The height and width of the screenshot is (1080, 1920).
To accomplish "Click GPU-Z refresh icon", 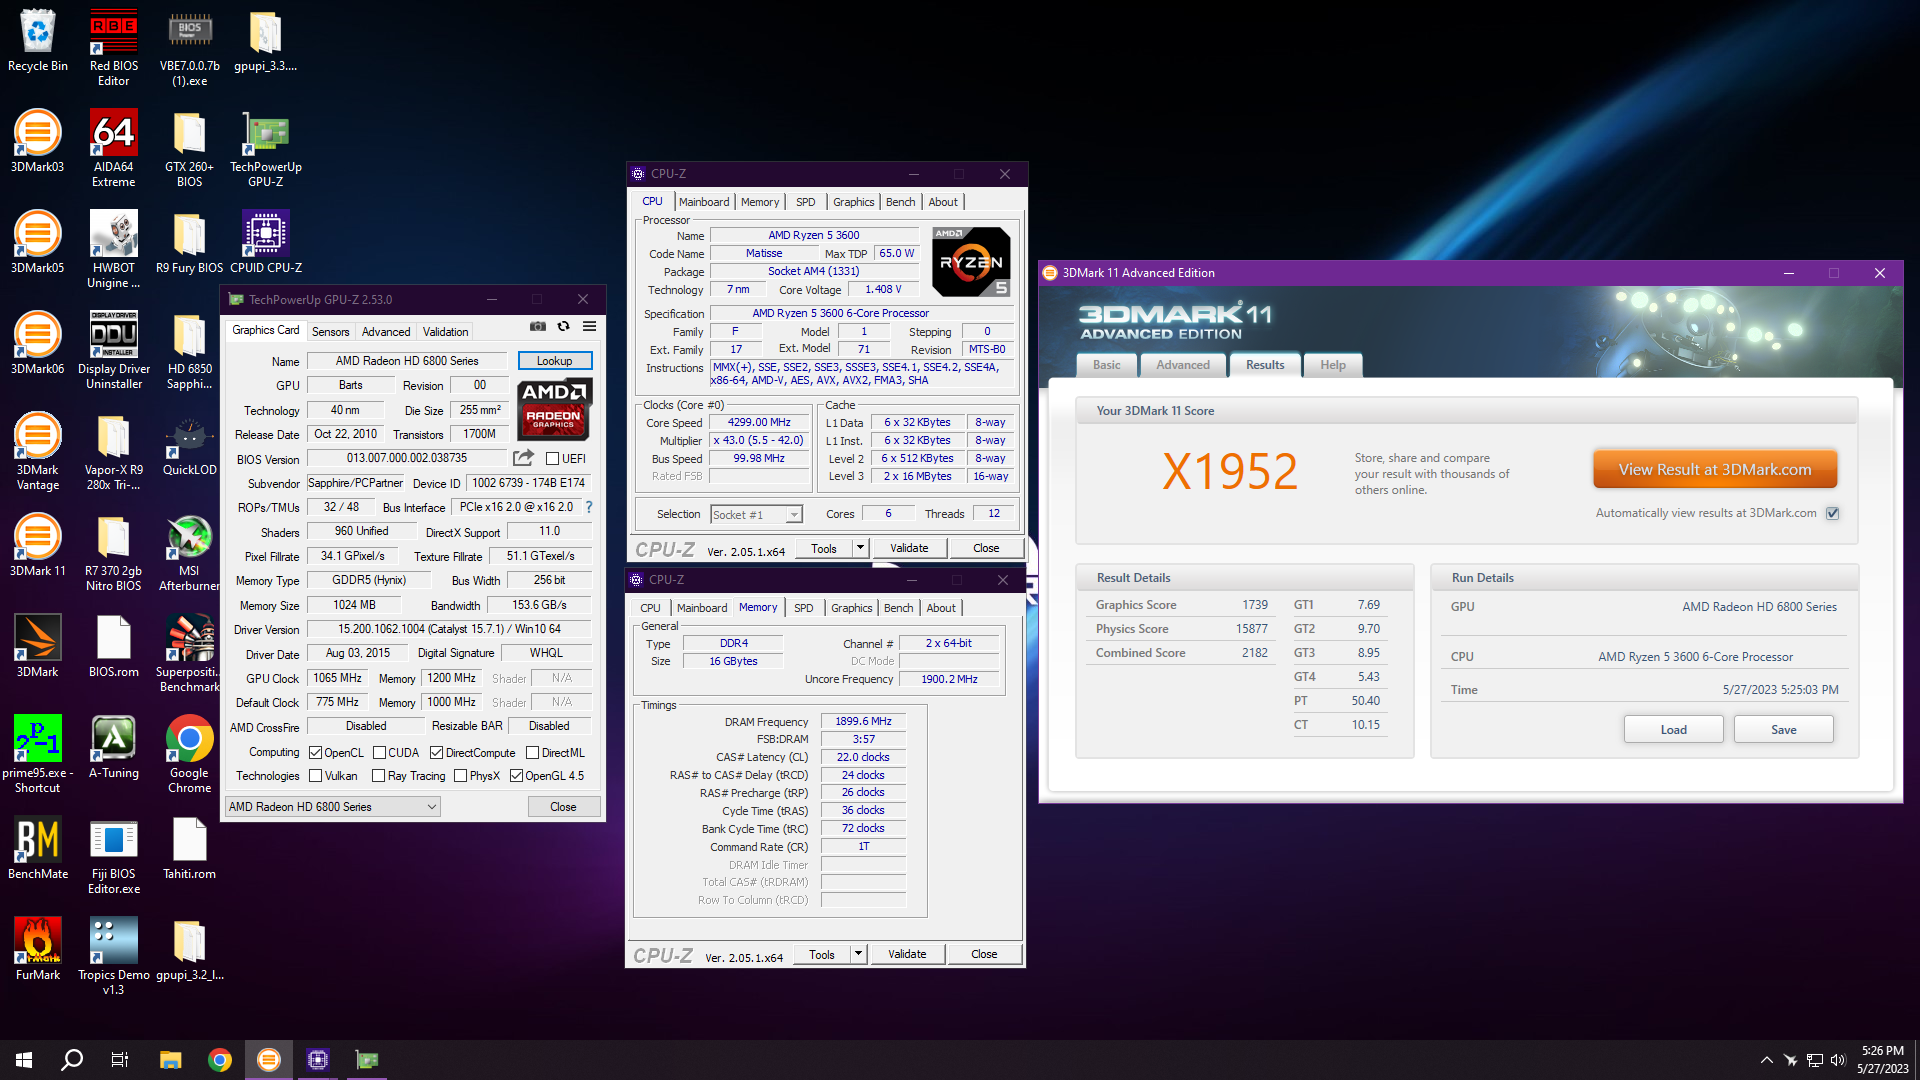I will point(564,326).
